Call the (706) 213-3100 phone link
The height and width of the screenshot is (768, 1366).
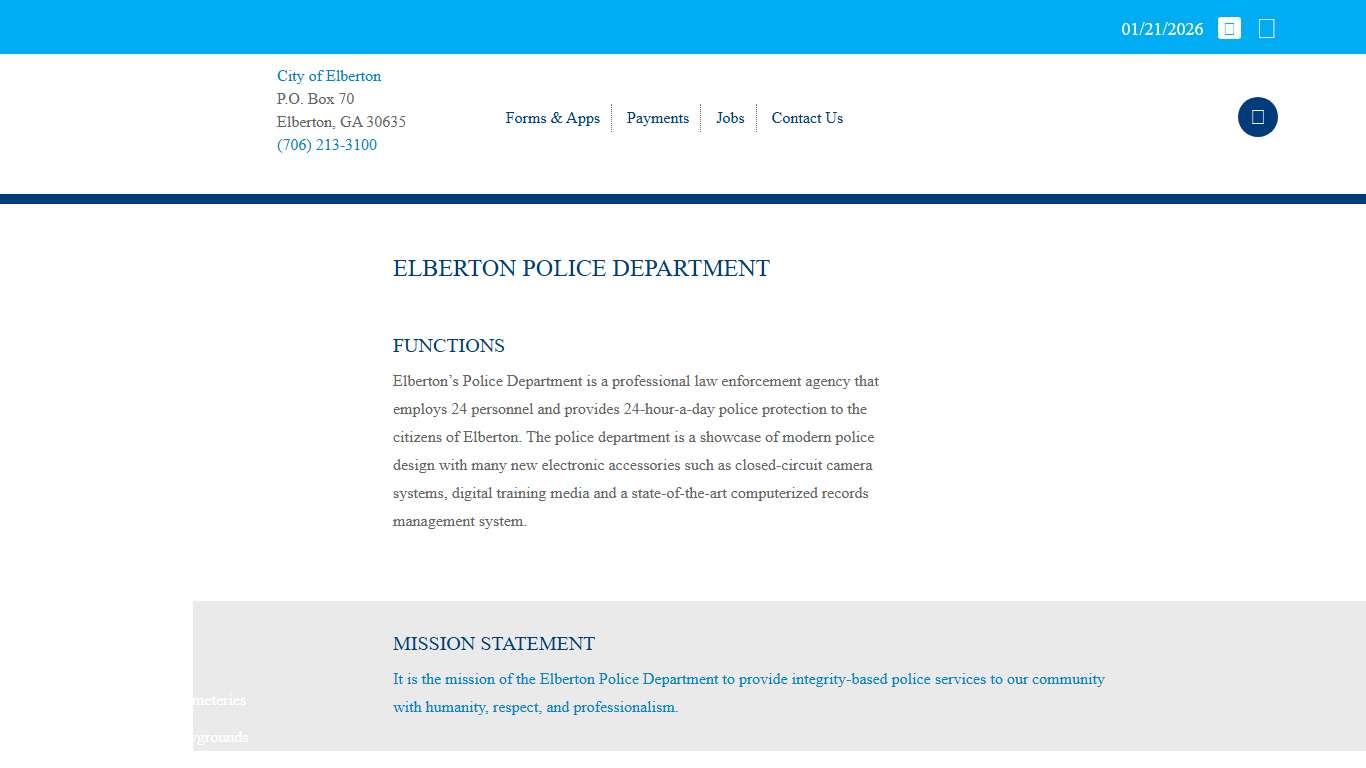pos(327,145)
